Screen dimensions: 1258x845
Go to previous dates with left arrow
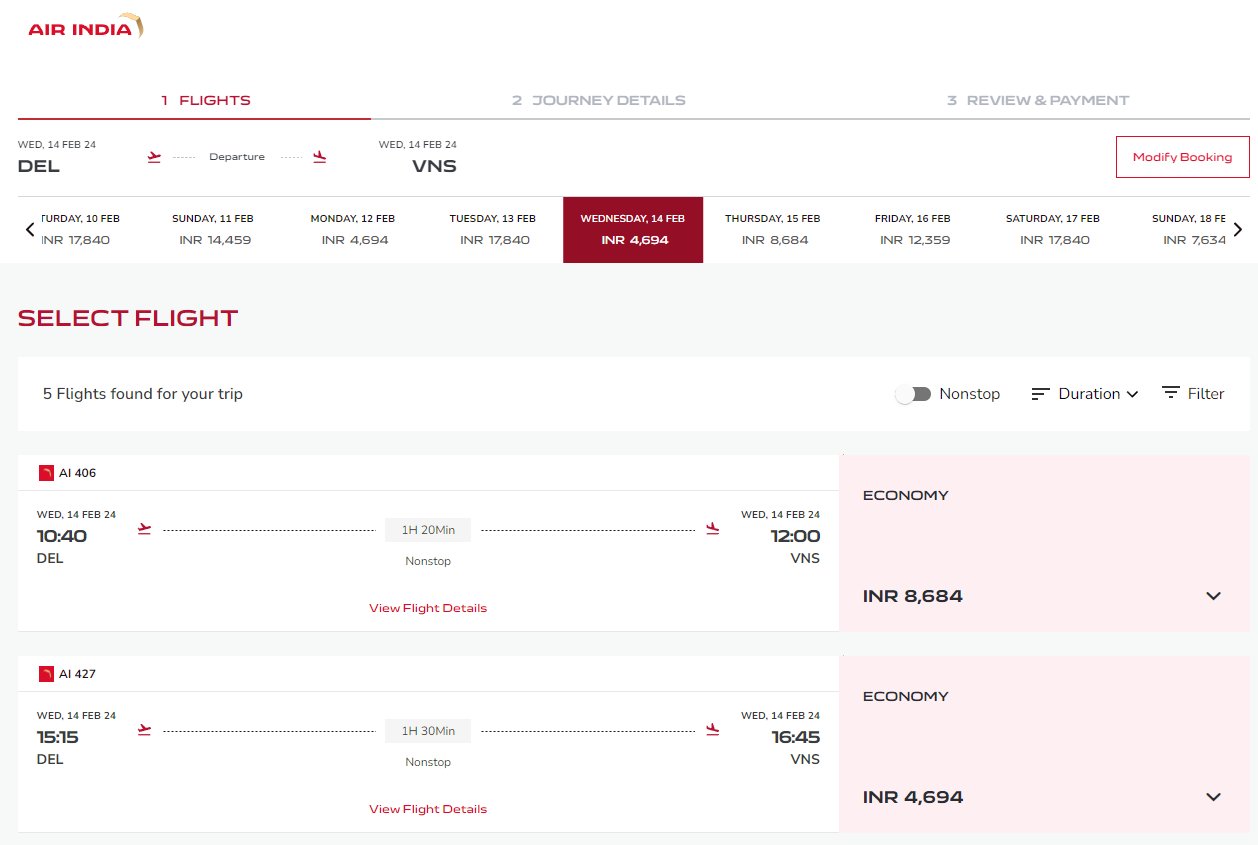tap(30, 229)
